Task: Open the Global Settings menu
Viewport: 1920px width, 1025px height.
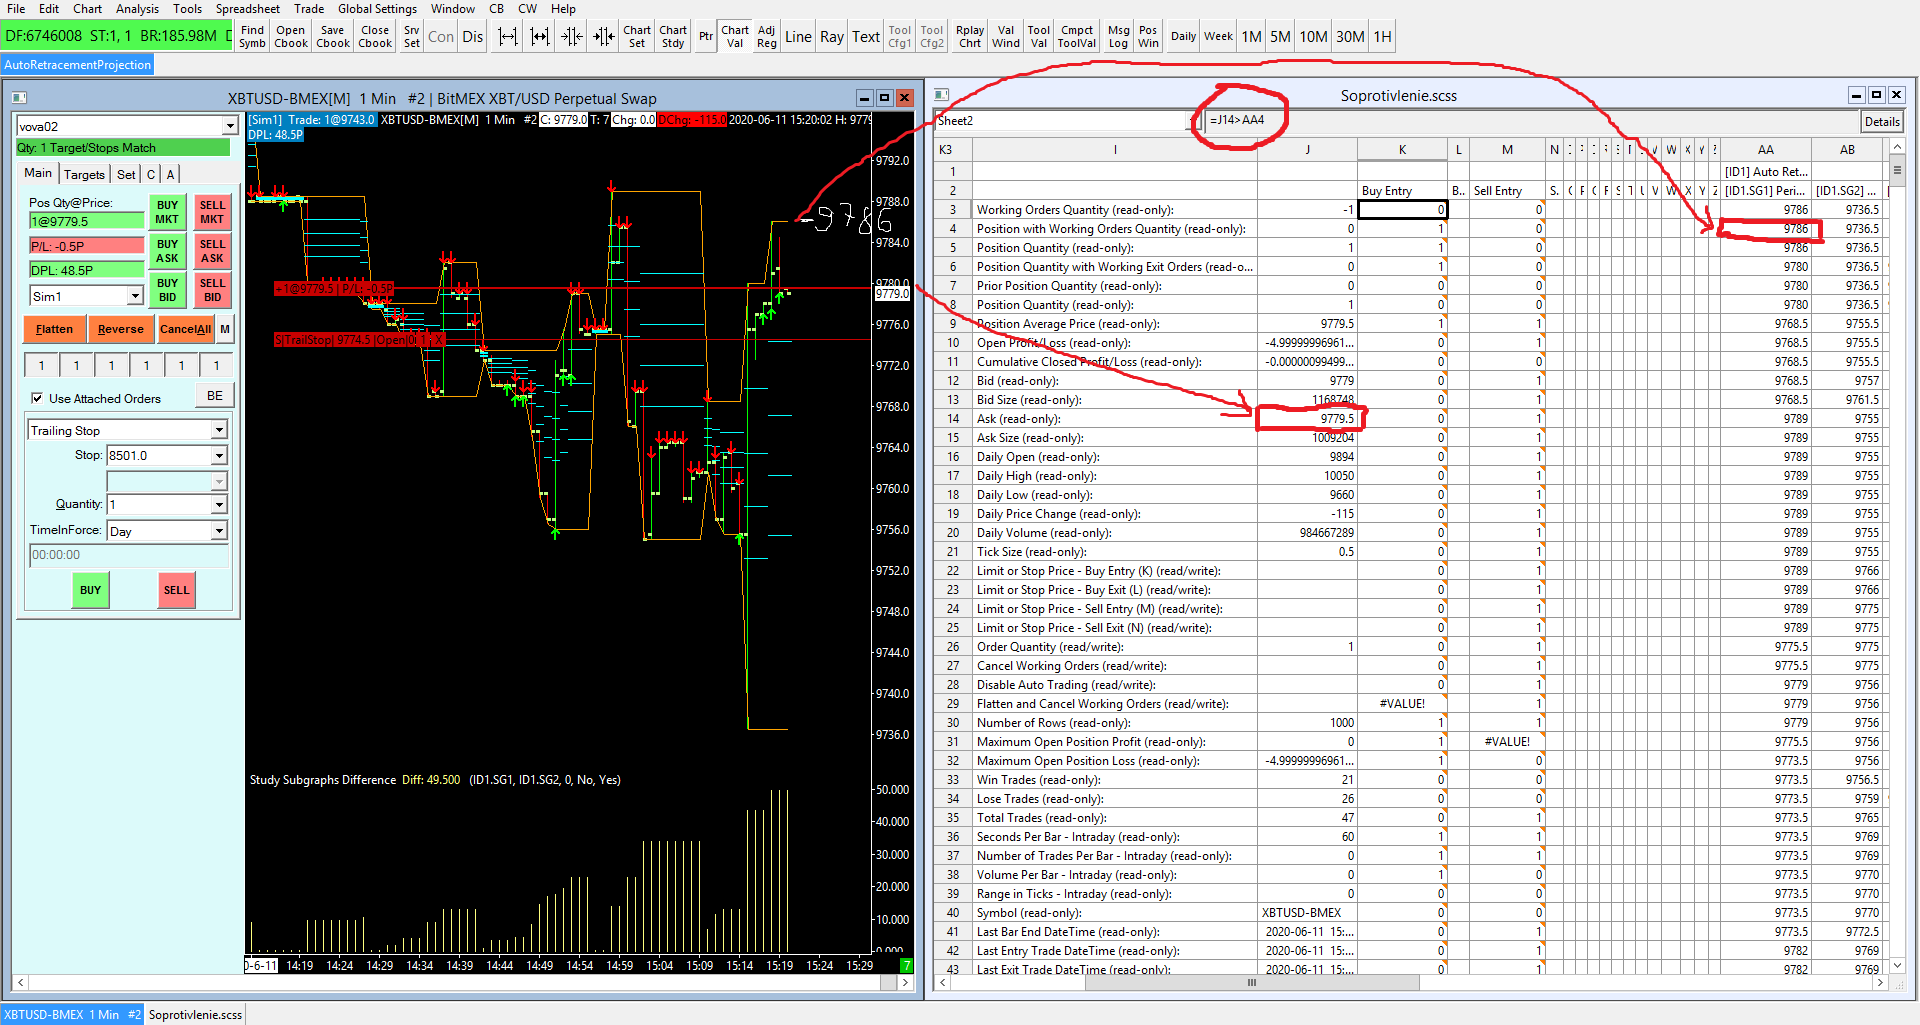Action: tap(377, 9)
